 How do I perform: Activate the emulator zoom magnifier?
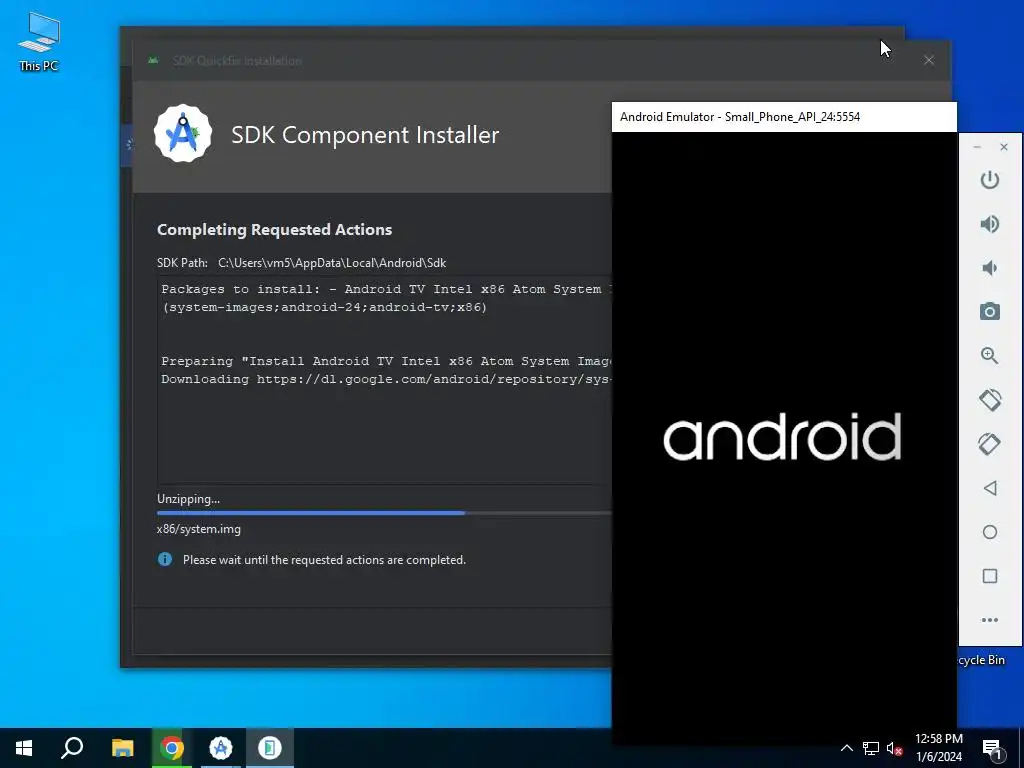click(x=989, y=356)
